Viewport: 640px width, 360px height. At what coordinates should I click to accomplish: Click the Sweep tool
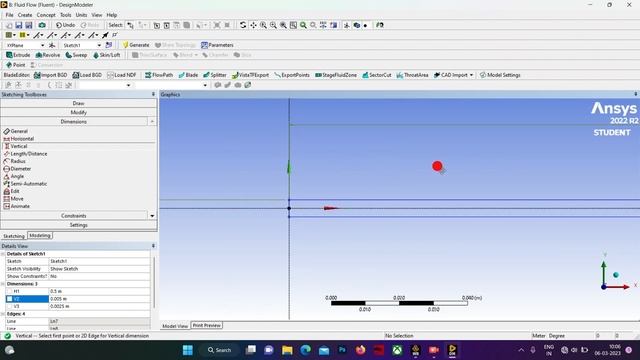pyautogui.click(x=76, y=55)
